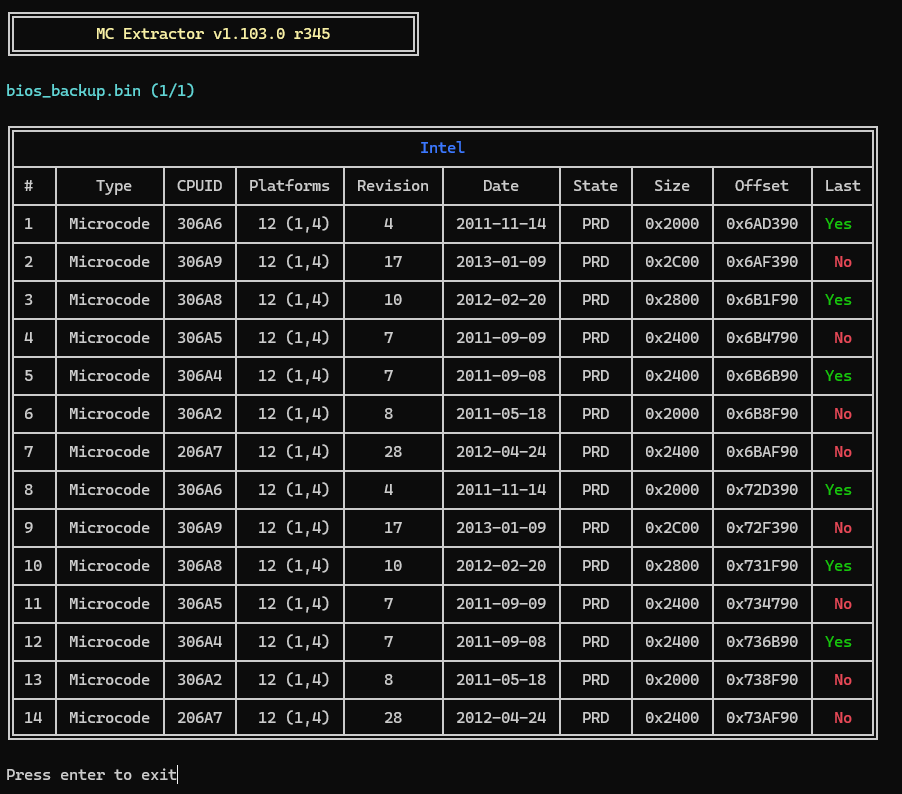Screen dimensions: 902x794
Task: Click the Offset column header
Action: pyautogui.click(x=761, y=186)
